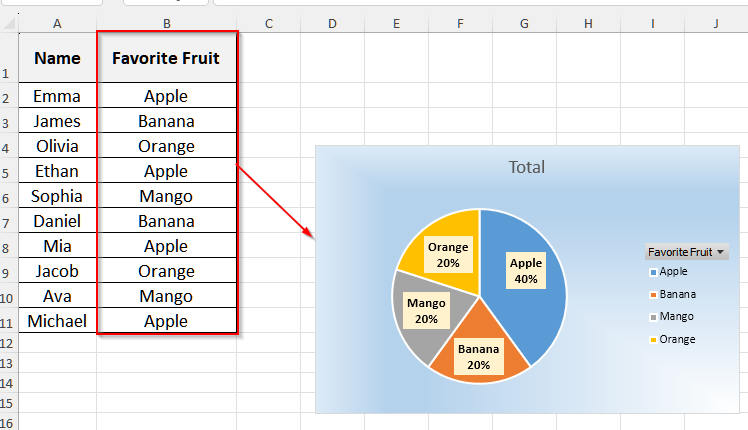Select the row 16 header
Viewport: 748px width, 430px height.
[7, 423]
